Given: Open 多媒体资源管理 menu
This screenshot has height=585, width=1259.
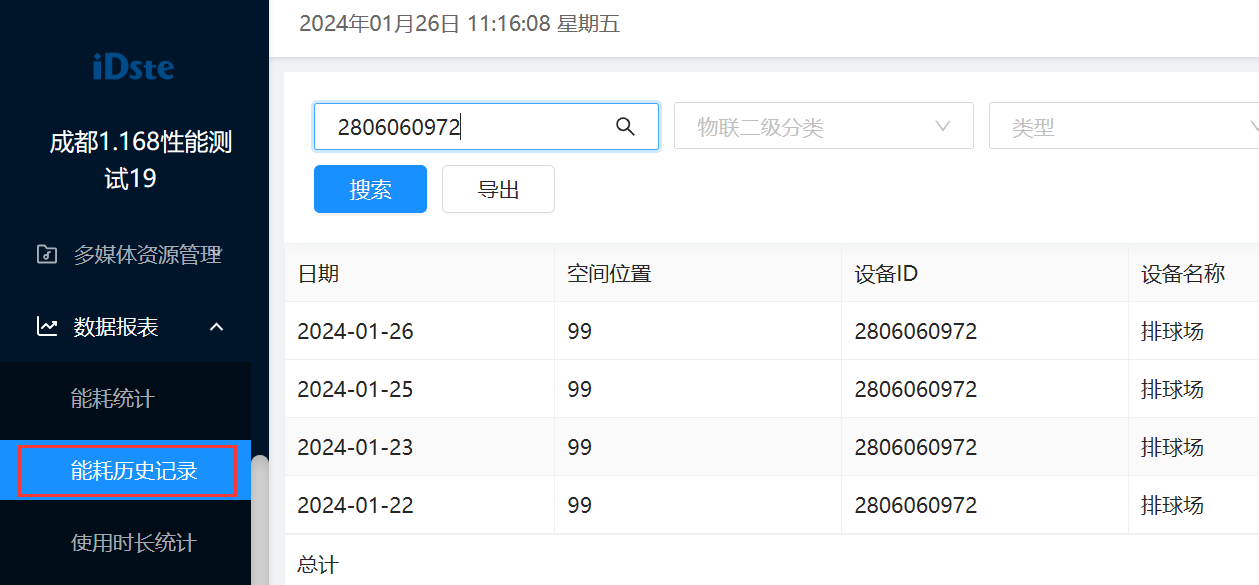Looking at the screenshot, I should 147,255.
